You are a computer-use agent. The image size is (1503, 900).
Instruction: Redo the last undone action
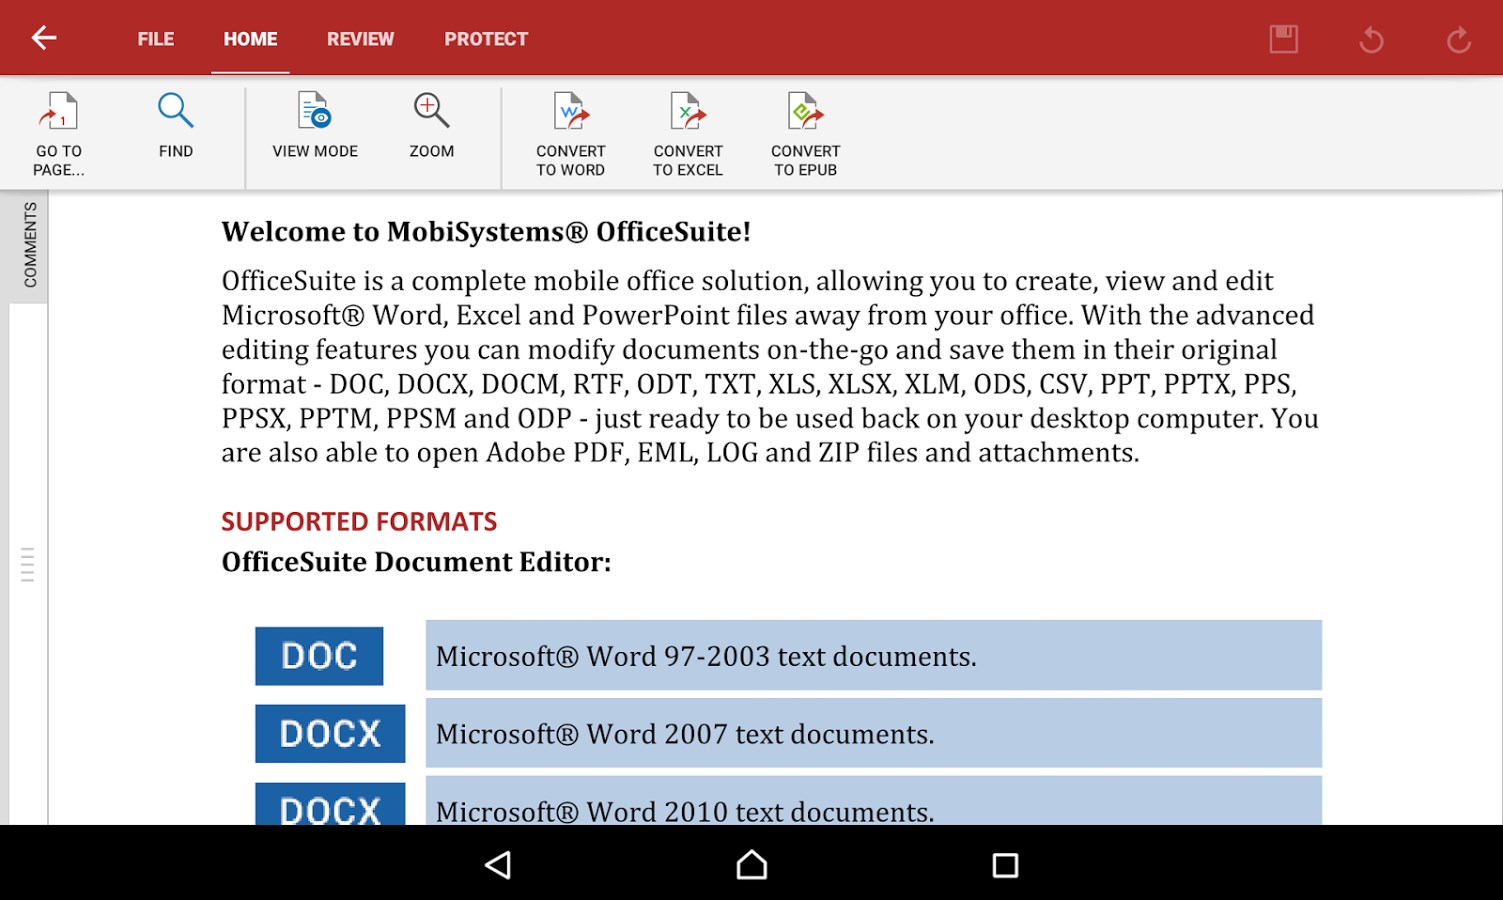1458,38
